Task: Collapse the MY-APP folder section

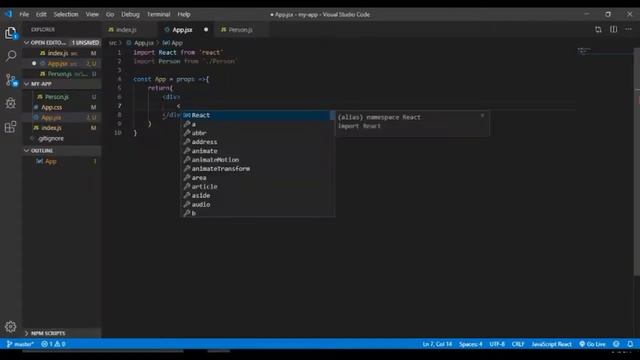Action: (x=61, y=84)
